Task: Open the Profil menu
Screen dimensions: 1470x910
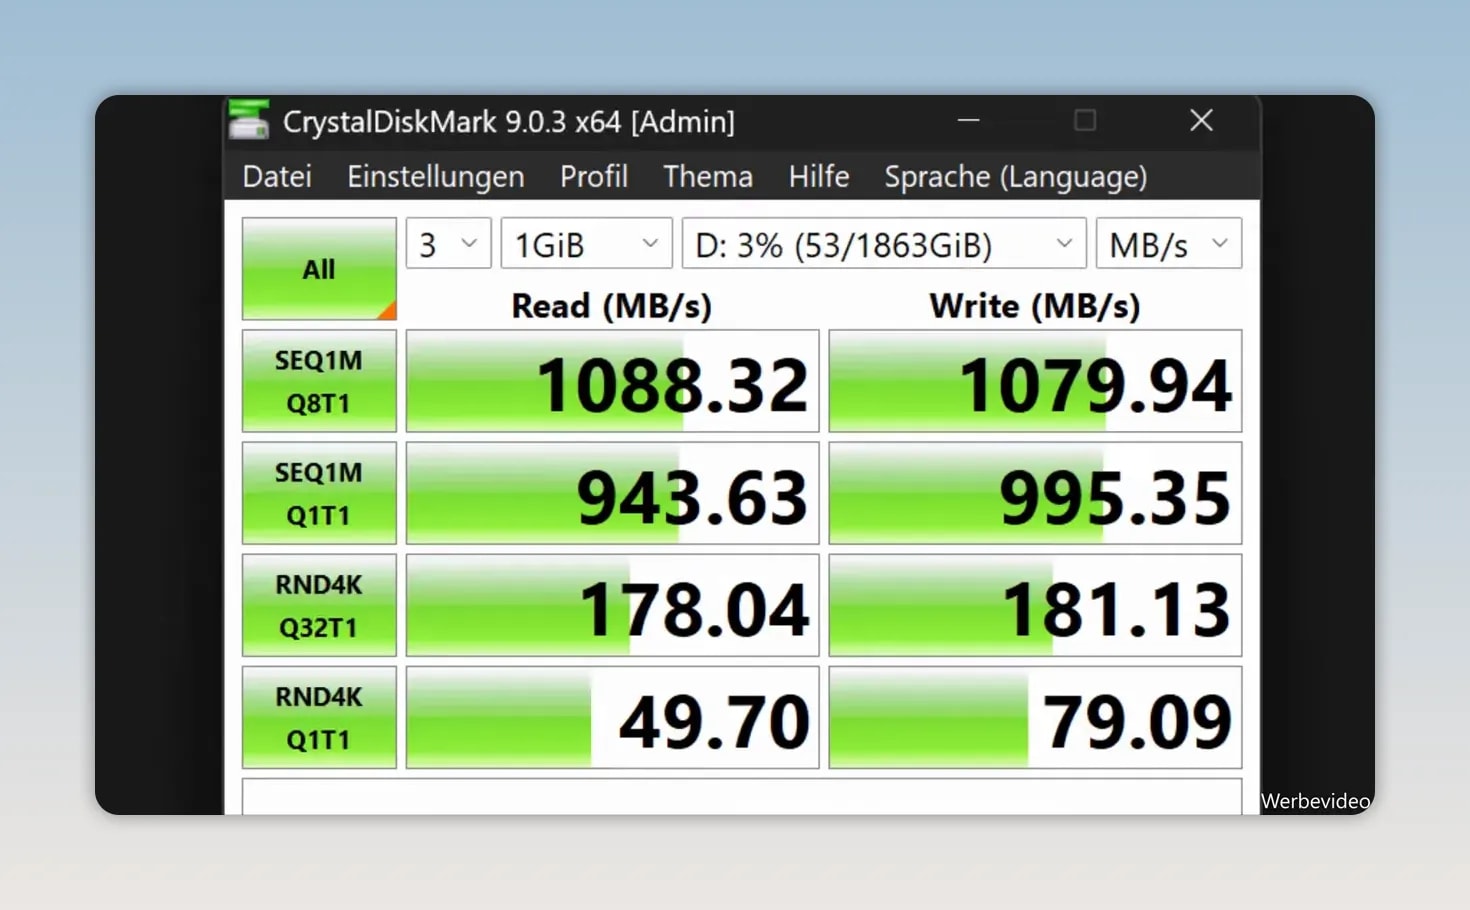Action: click(x=593, y=176)
